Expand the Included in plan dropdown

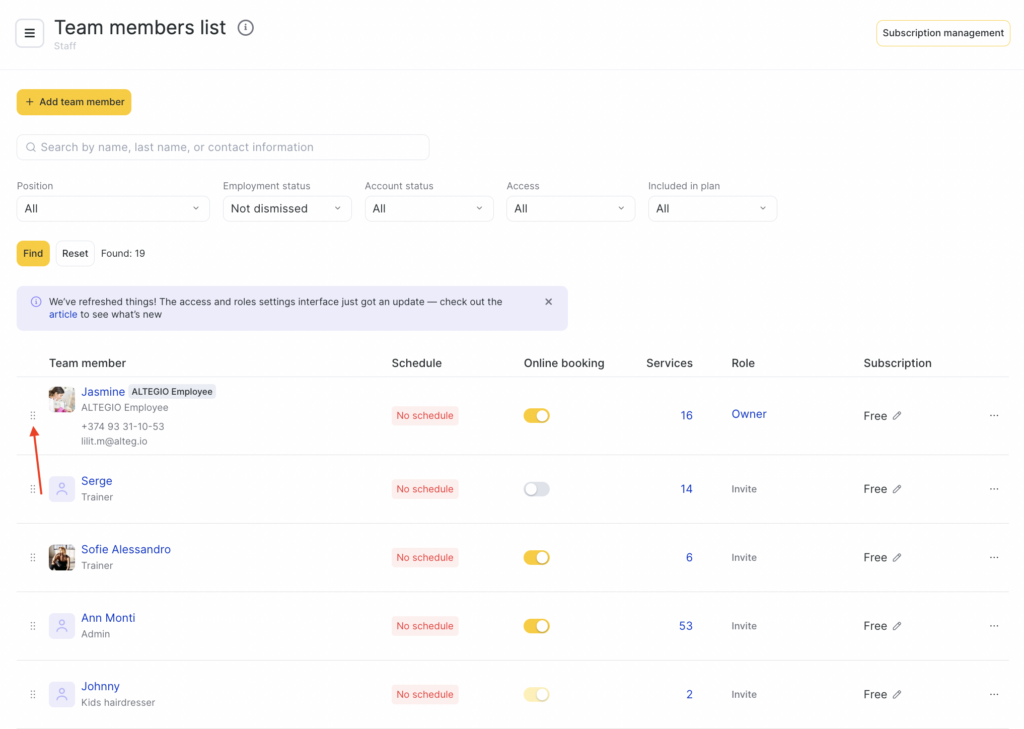[712, 208]
